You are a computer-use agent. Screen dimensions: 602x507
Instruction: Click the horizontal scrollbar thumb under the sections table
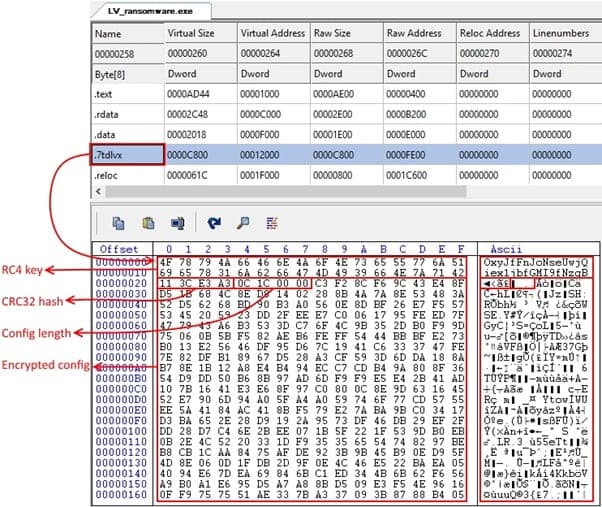[286, 191]
